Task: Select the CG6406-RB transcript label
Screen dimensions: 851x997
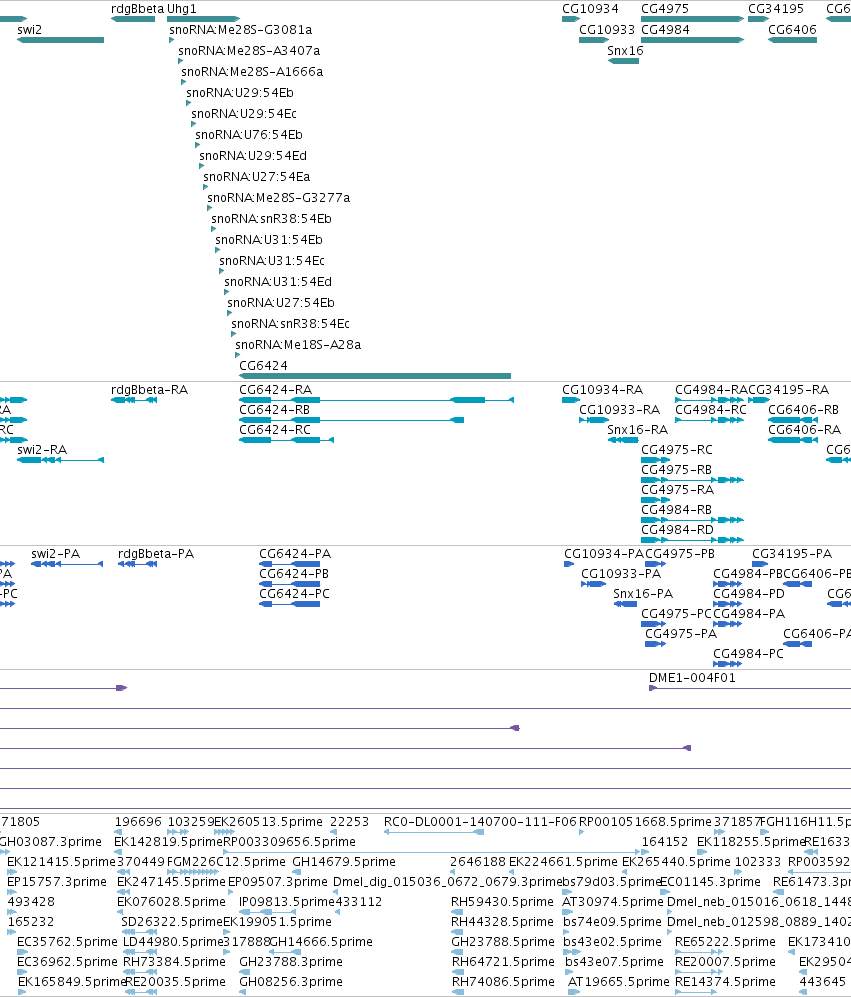Action: coord(803,410)
